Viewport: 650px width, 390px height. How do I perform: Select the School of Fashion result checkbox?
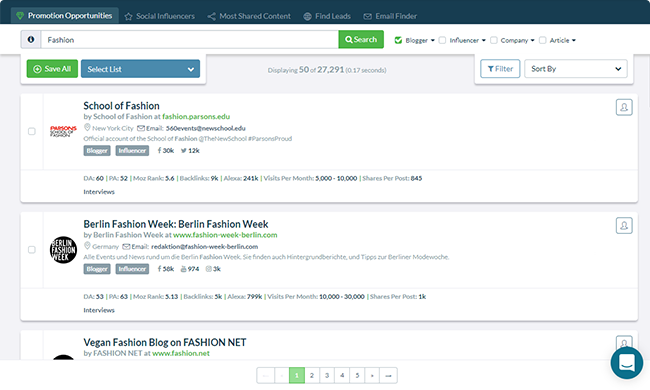pos(32,131)
